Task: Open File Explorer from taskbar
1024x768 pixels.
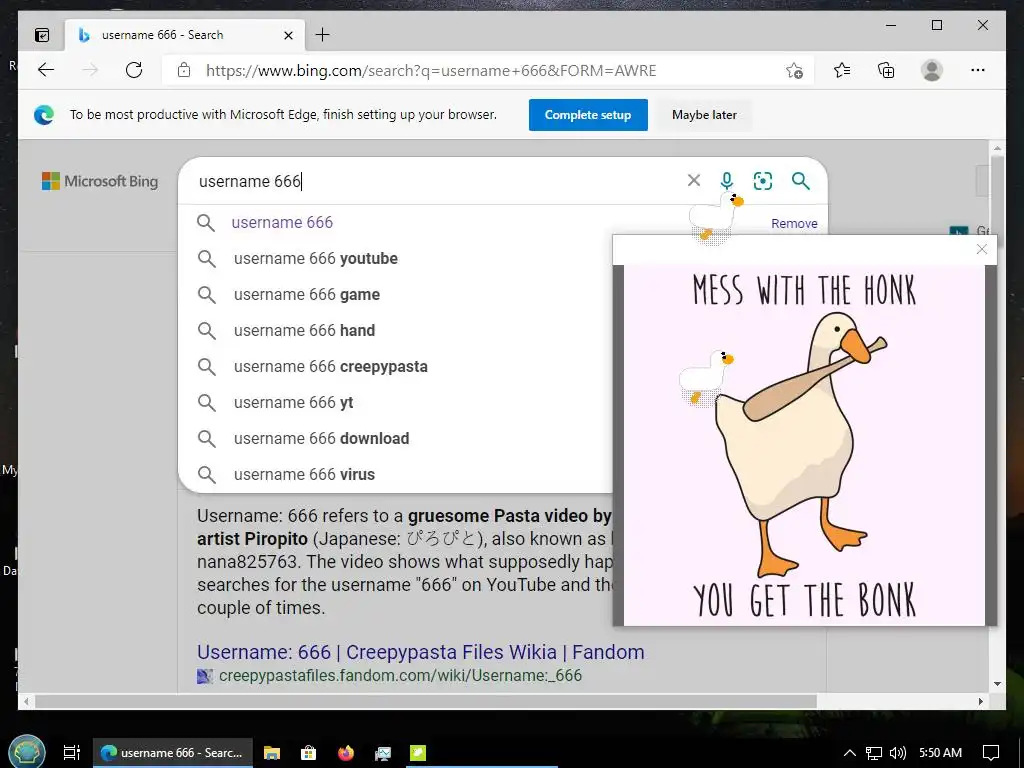Action: tap(272, 753)
